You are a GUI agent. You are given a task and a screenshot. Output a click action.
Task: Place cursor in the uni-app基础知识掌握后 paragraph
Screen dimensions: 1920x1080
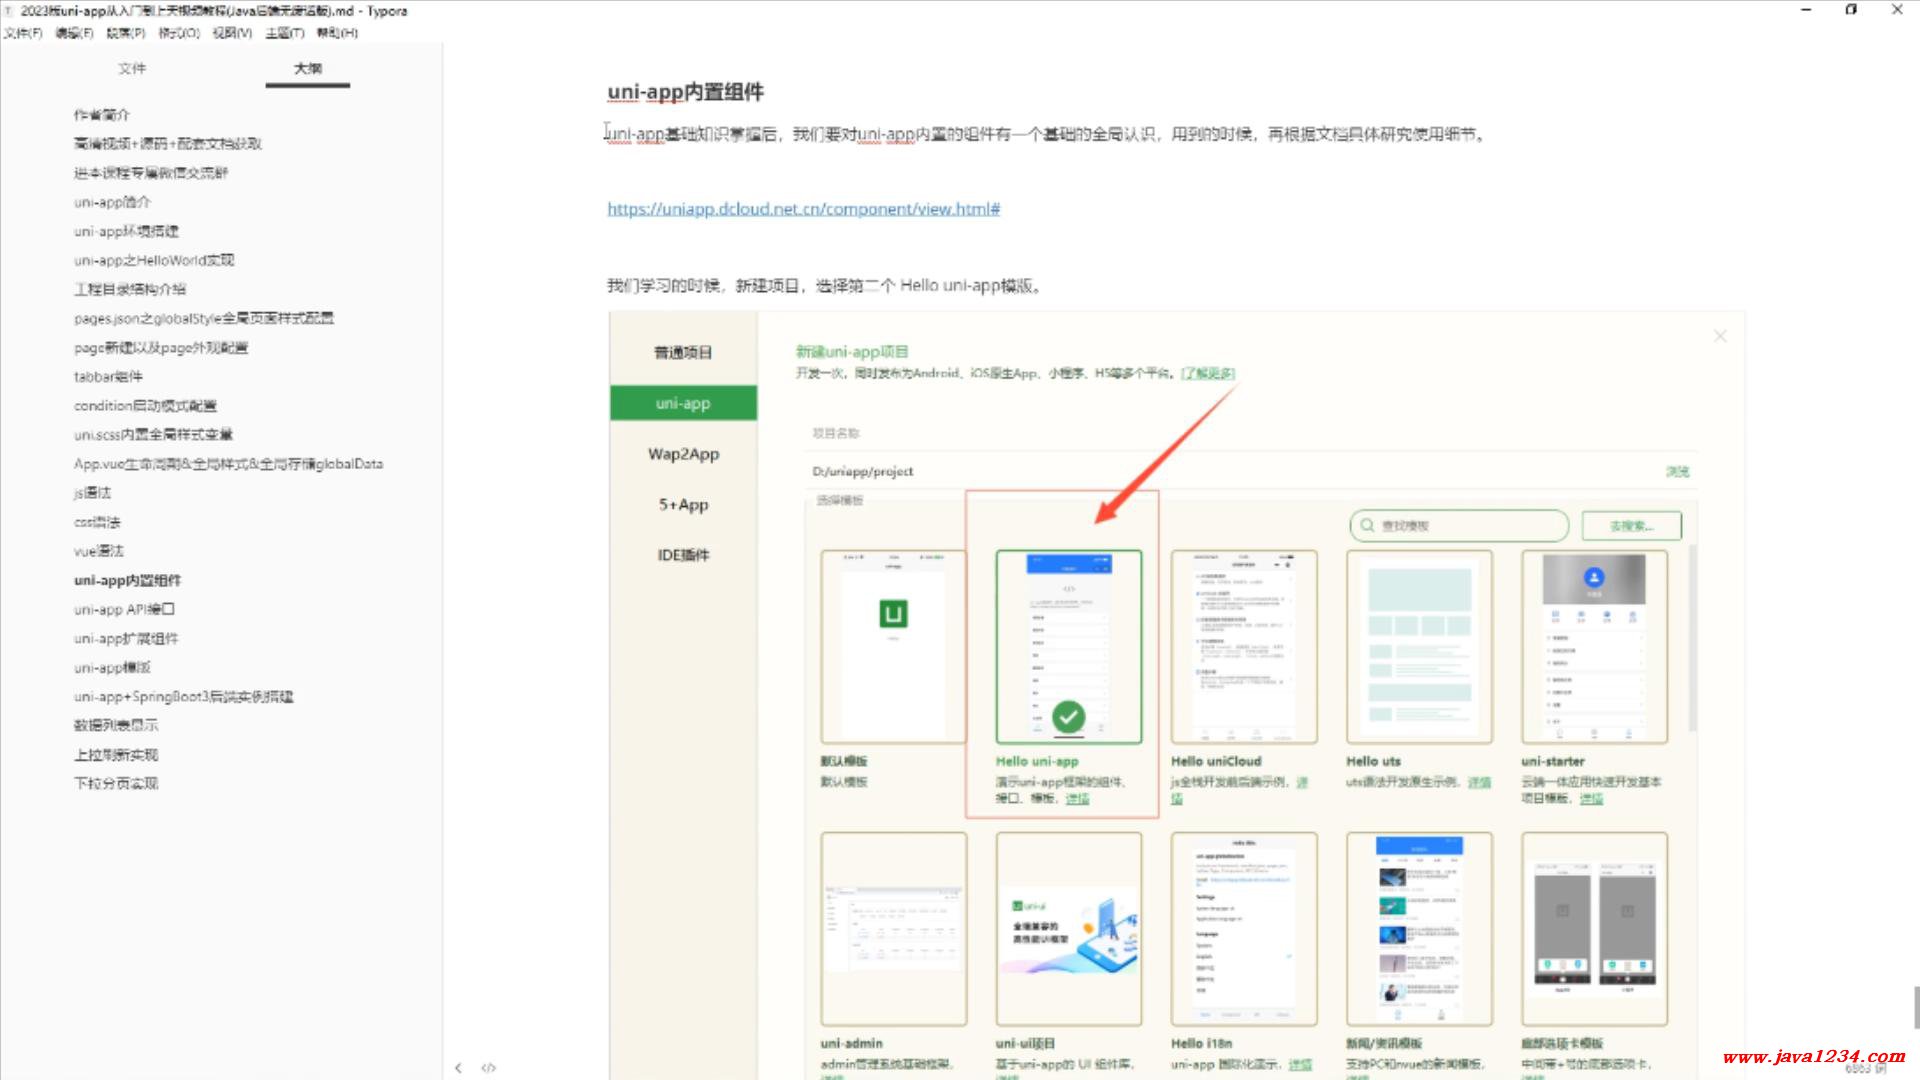pyautogui.click(x=1046, y=134)
